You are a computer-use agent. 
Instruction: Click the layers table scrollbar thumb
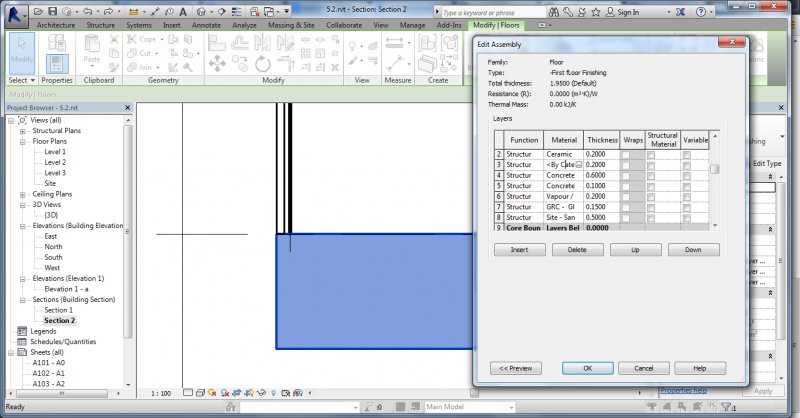coord(714,169)
